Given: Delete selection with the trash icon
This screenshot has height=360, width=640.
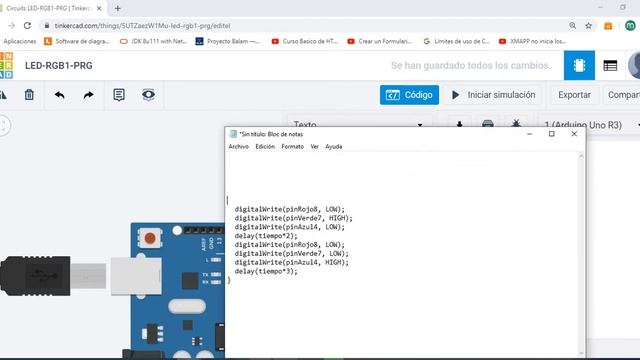Looking at the screenshot, I should click(29, 95).
